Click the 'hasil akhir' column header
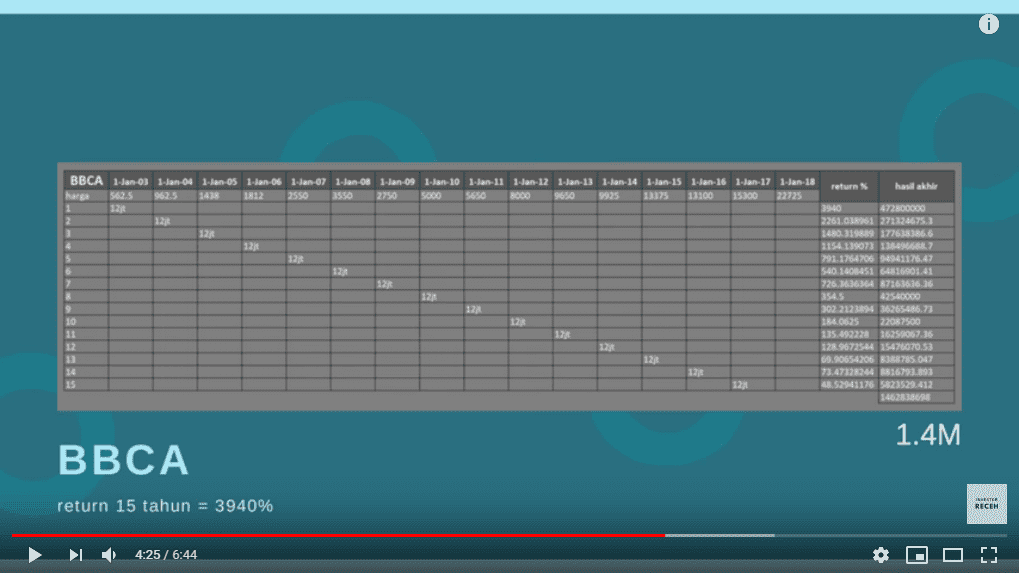Viewport: 1019px width, 573px height. (x=916, y=186)
